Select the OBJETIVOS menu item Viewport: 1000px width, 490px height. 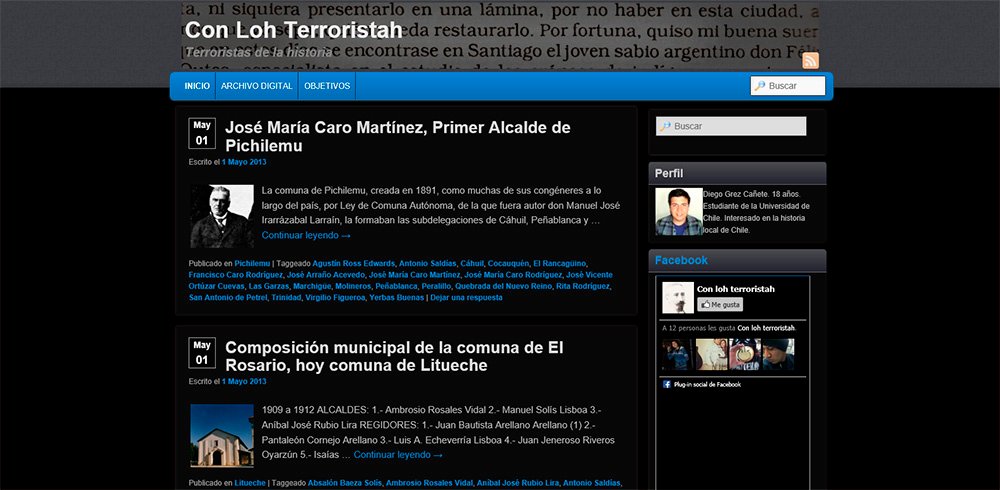point(327,86)
